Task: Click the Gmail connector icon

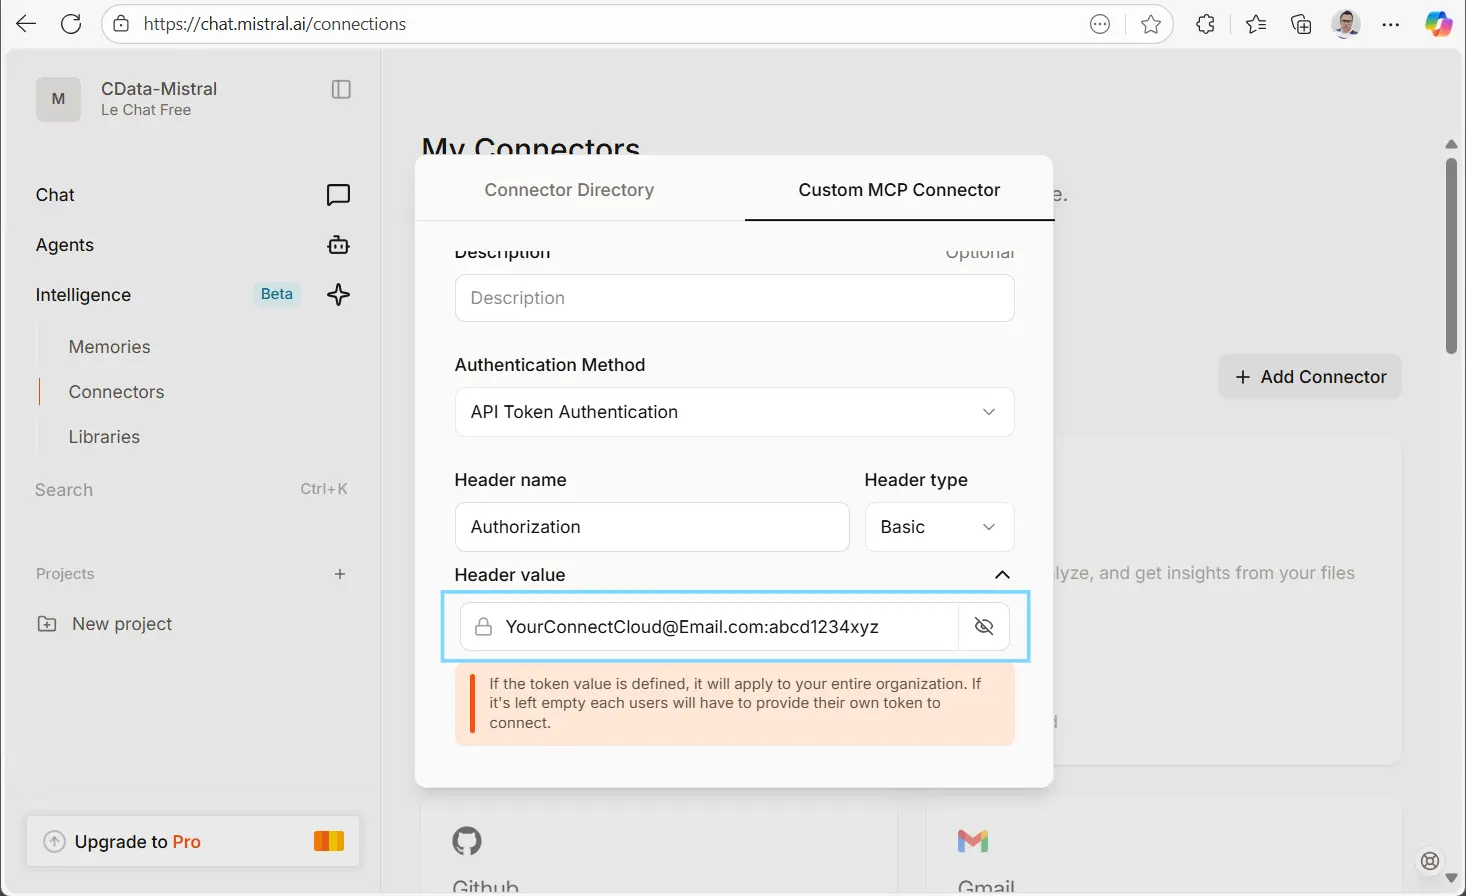Action: (x=971, y=841)
